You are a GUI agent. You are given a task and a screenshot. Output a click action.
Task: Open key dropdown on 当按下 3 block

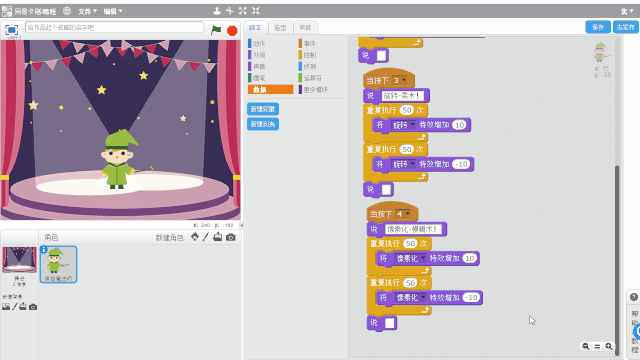tap(400, 80)
